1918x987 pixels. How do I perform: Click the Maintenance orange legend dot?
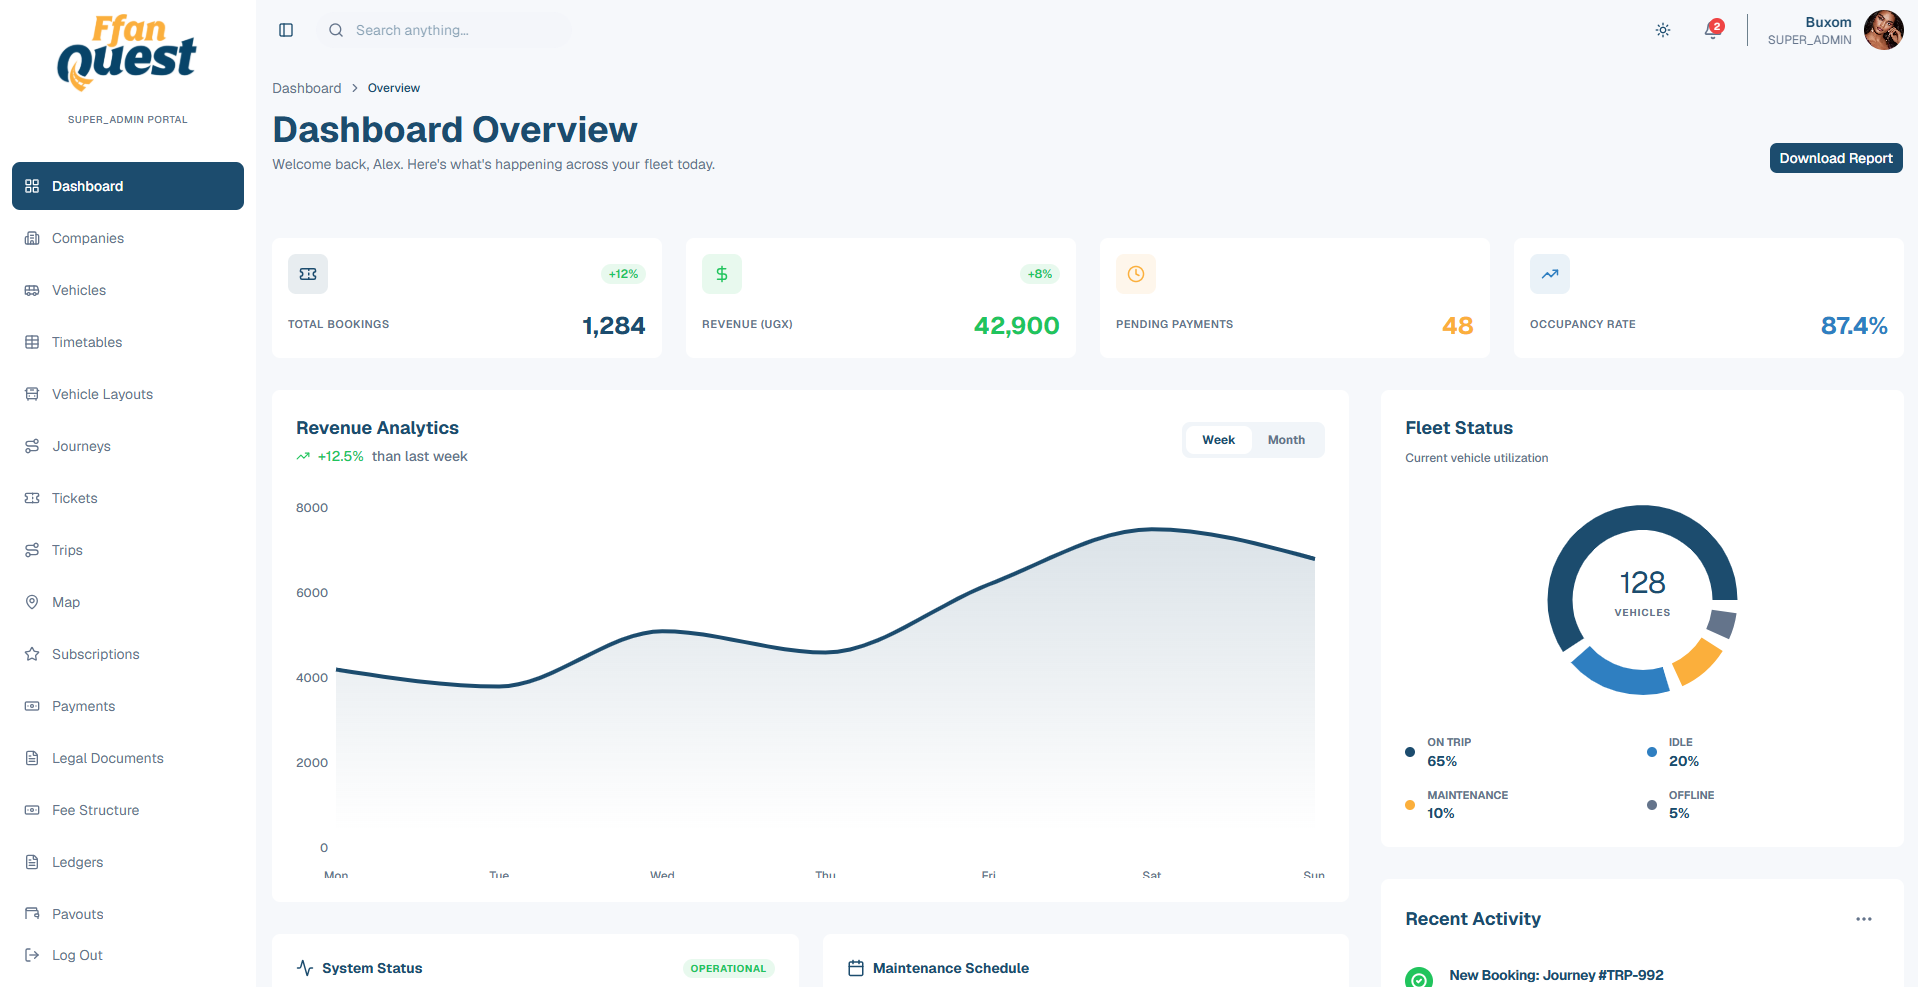pos(1410,805)
